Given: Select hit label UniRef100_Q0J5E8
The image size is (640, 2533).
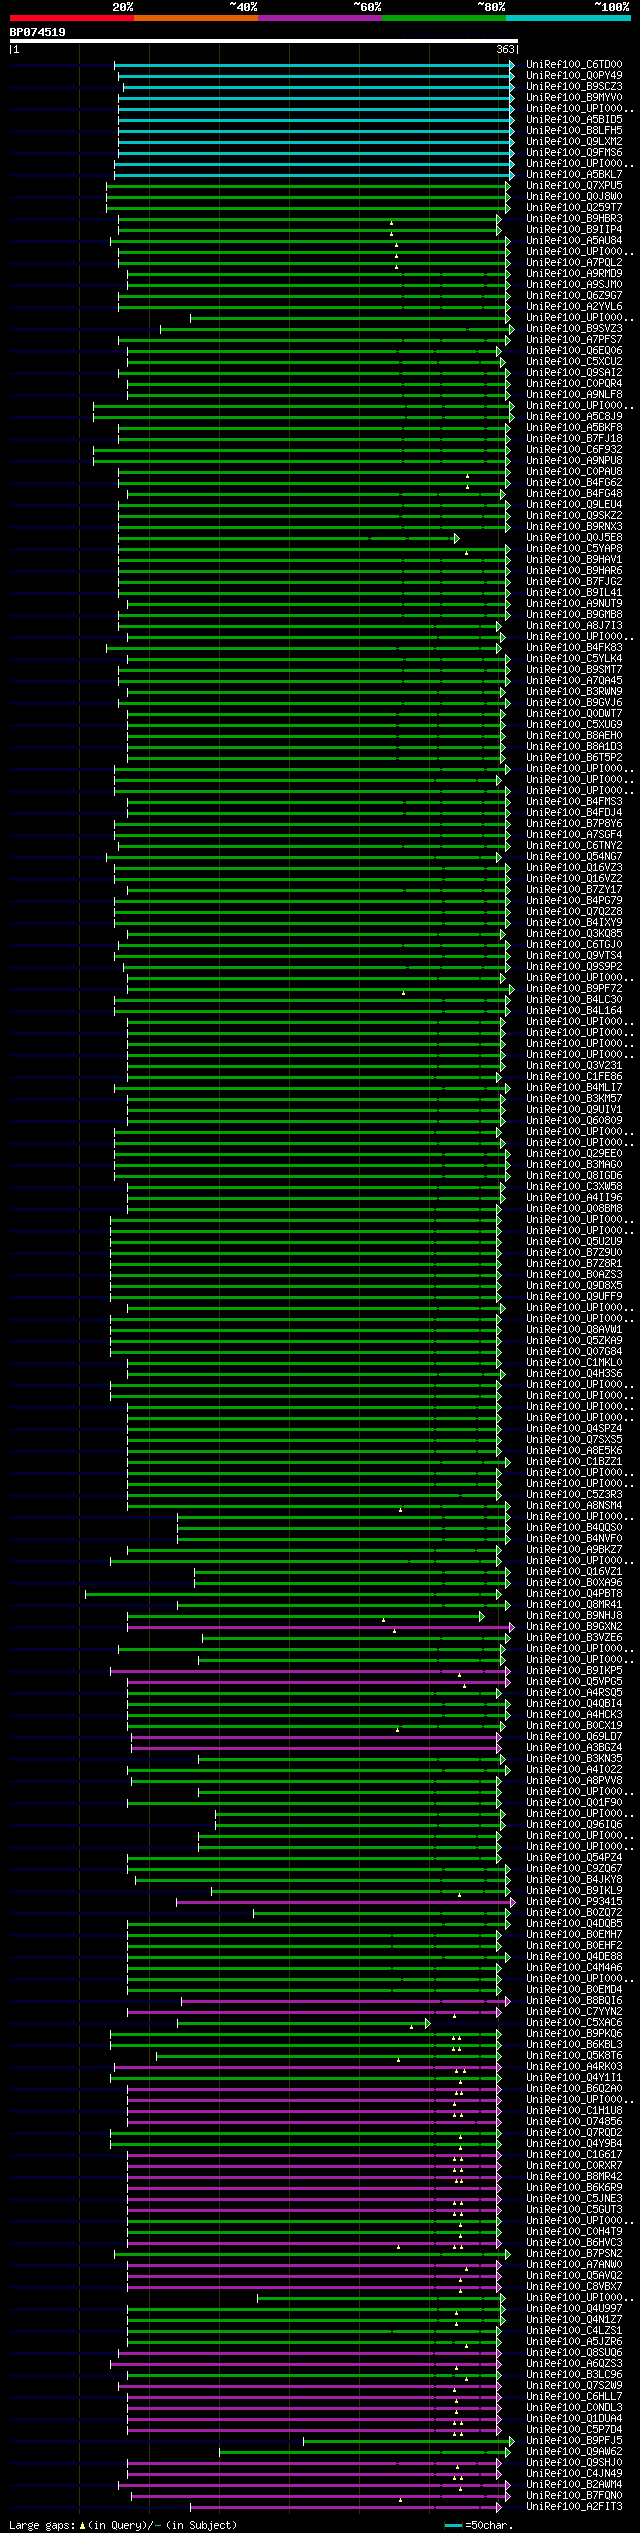Looking at the screenshot, I should 574,538.
